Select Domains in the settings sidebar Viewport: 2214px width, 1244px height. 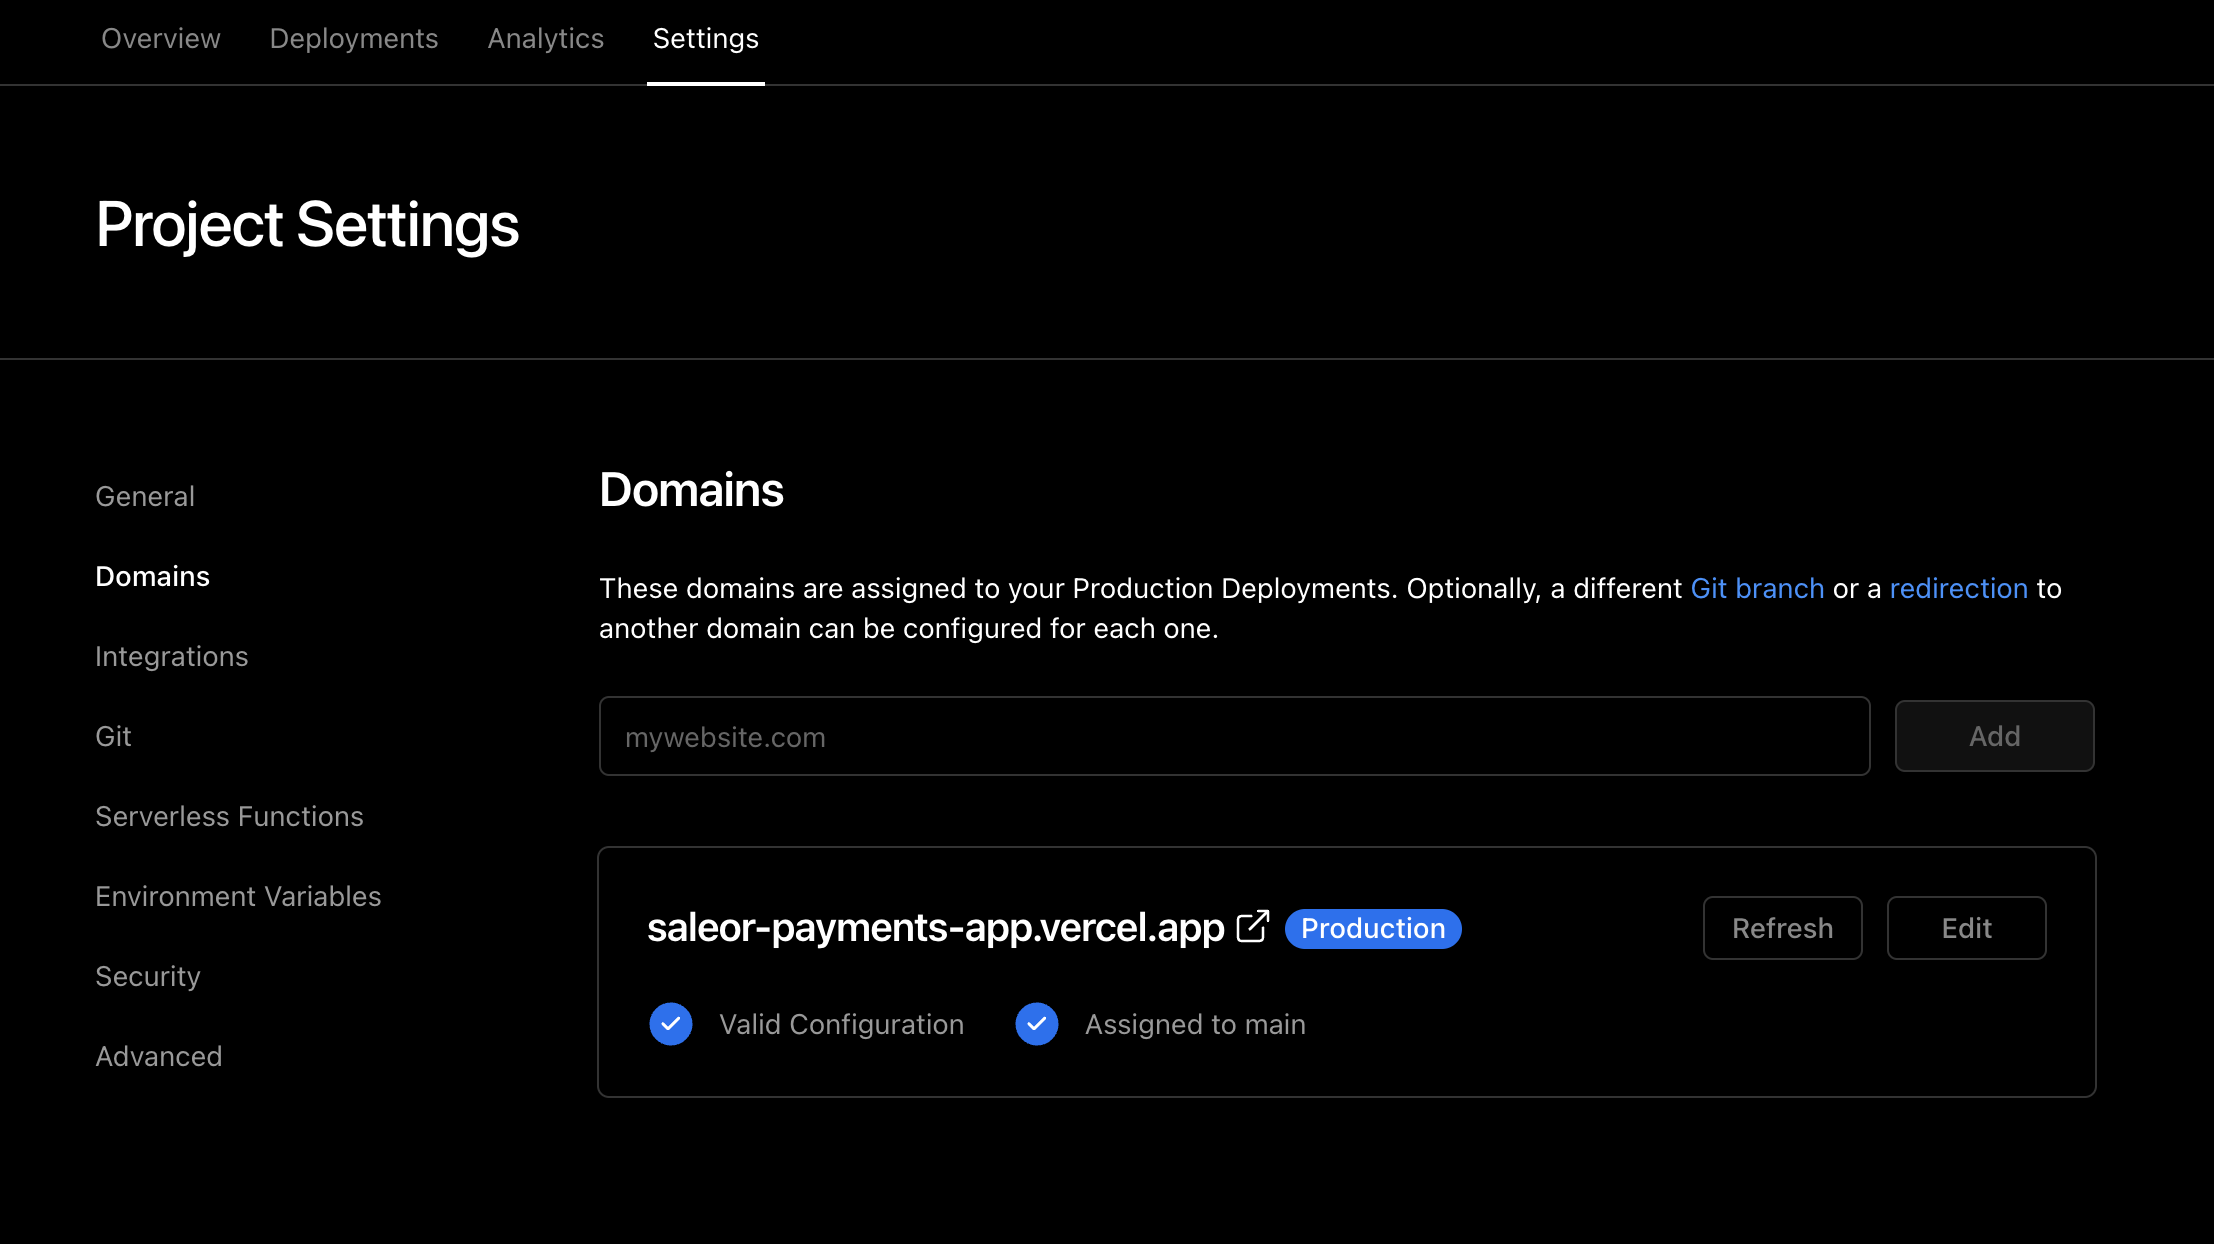pos(153,576)
